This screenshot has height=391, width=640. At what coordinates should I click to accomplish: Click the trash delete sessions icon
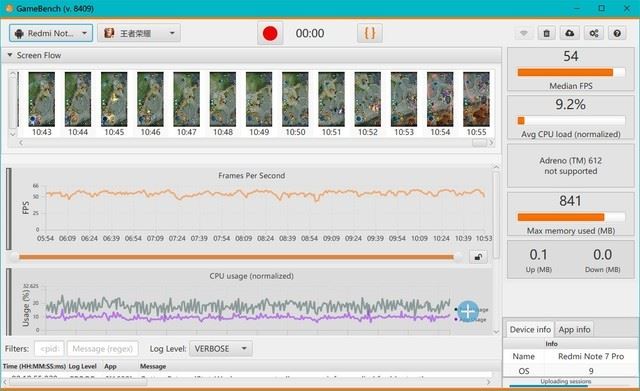[547, 33]
